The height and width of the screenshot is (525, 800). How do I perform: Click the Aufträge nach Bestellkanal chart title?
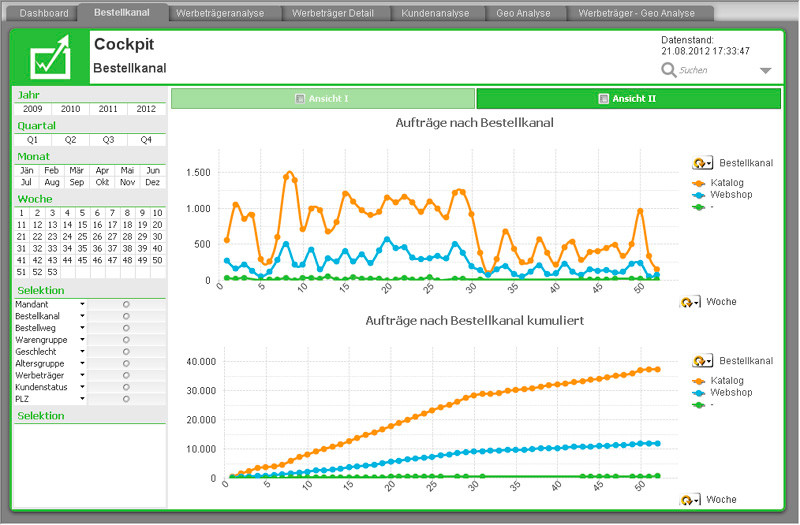click(x=474, y=123)
